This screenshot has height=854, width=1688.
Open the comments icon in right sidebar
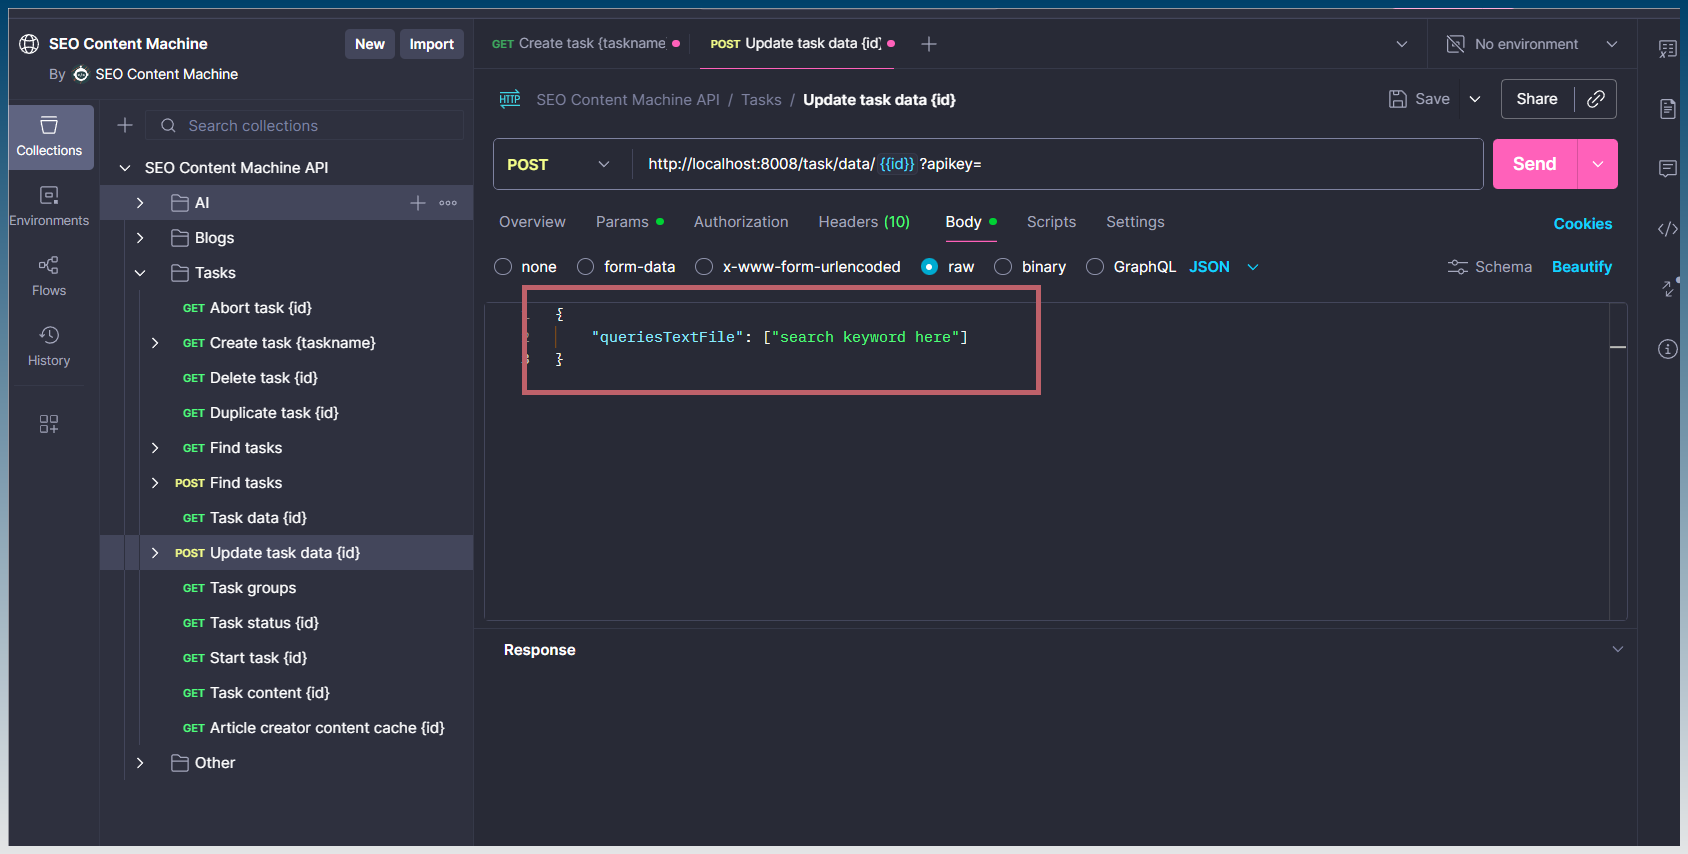point(1667,169)
